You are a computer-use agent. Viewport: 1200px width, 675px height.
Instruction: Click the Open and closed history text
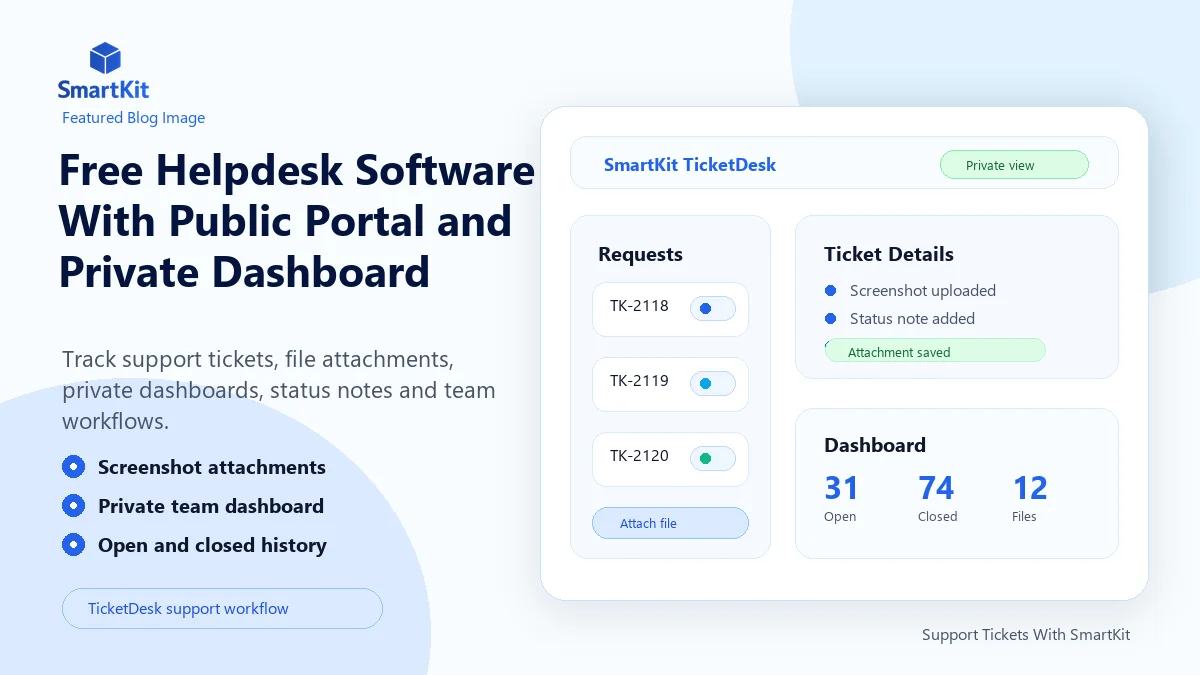[x=212, y=545]
